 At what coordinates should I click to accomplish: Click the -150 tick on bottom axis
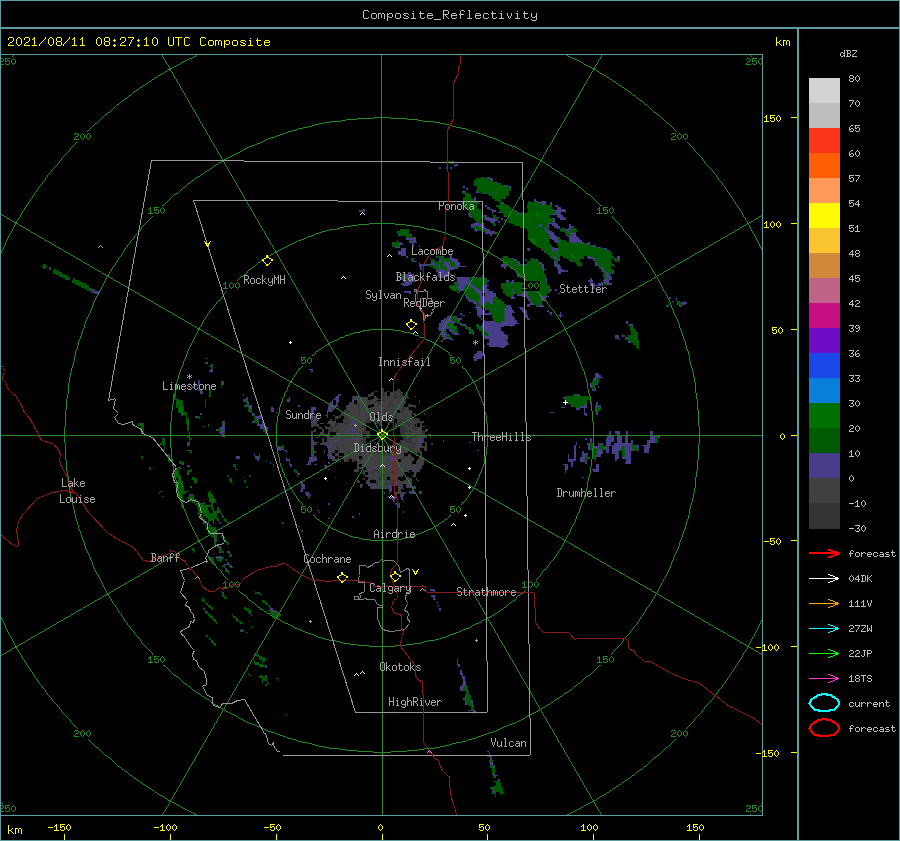[x=59, y=827]
